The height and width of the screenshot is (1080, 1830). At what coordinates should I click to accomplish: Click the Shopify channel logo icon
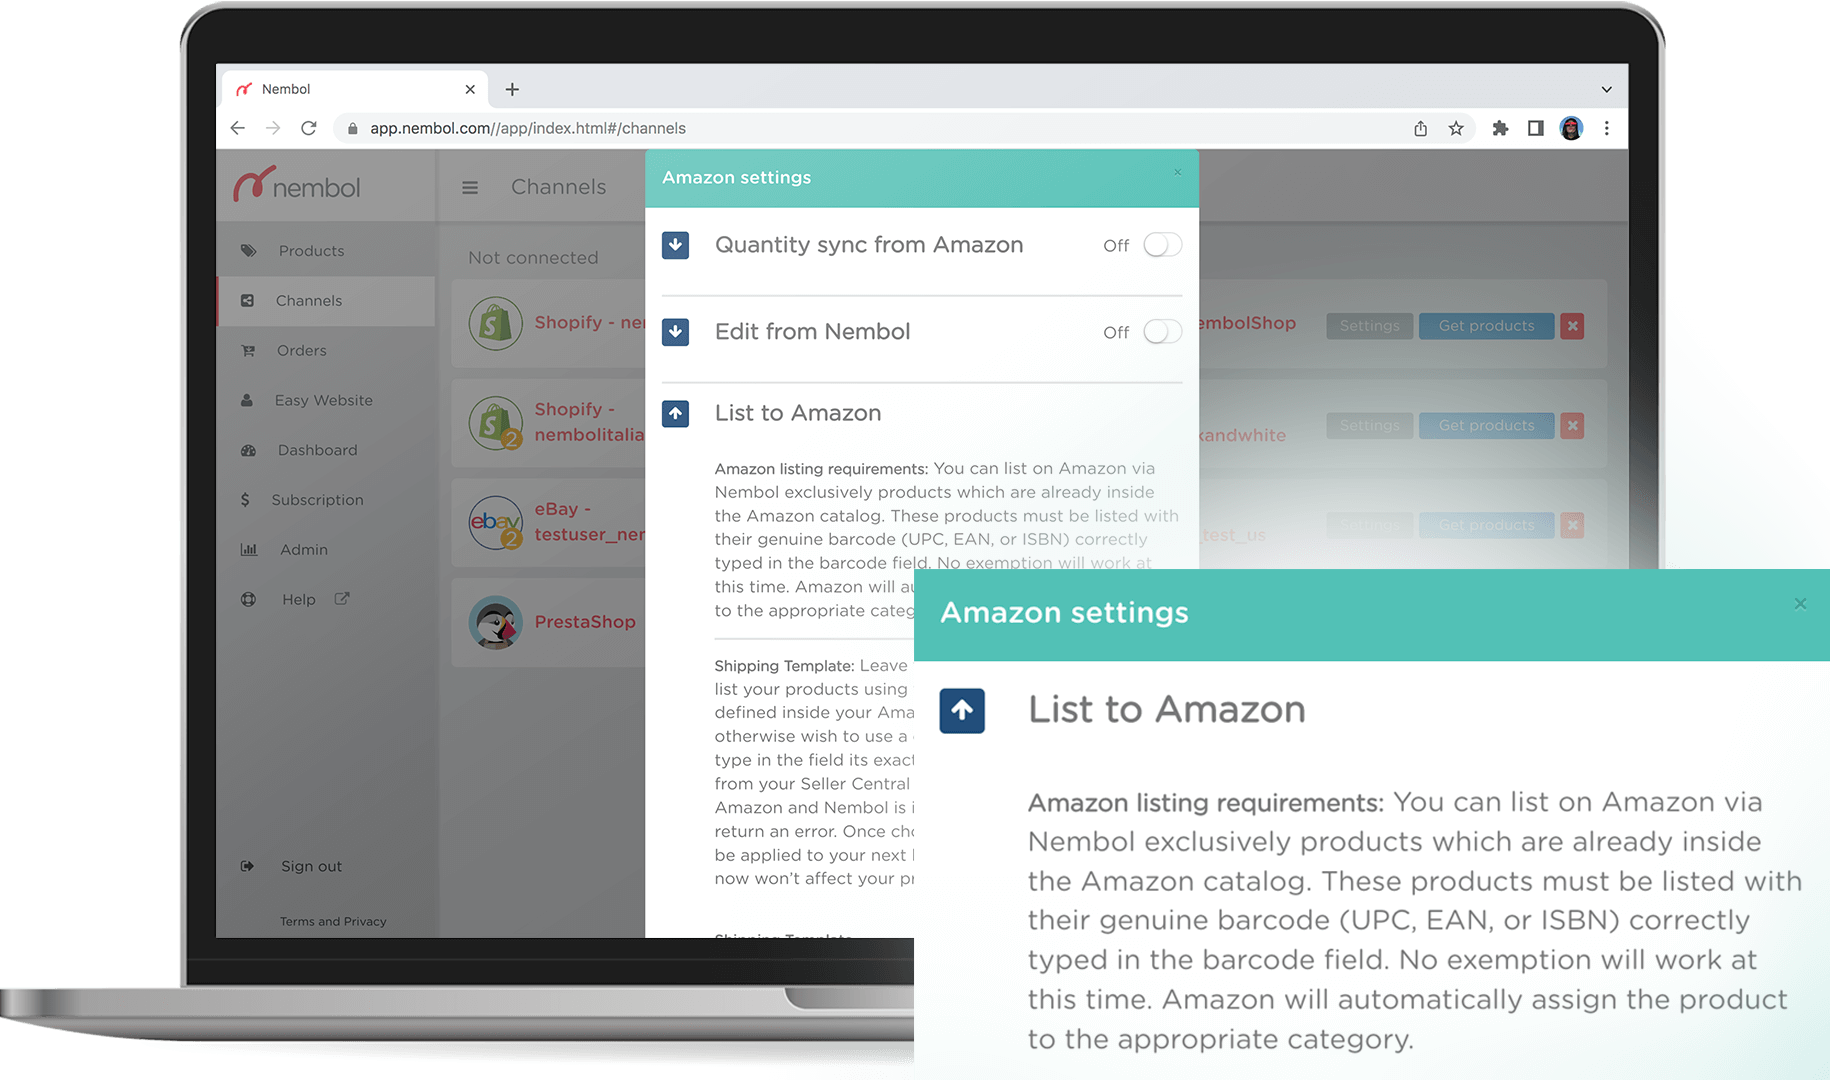click(496, 323)
